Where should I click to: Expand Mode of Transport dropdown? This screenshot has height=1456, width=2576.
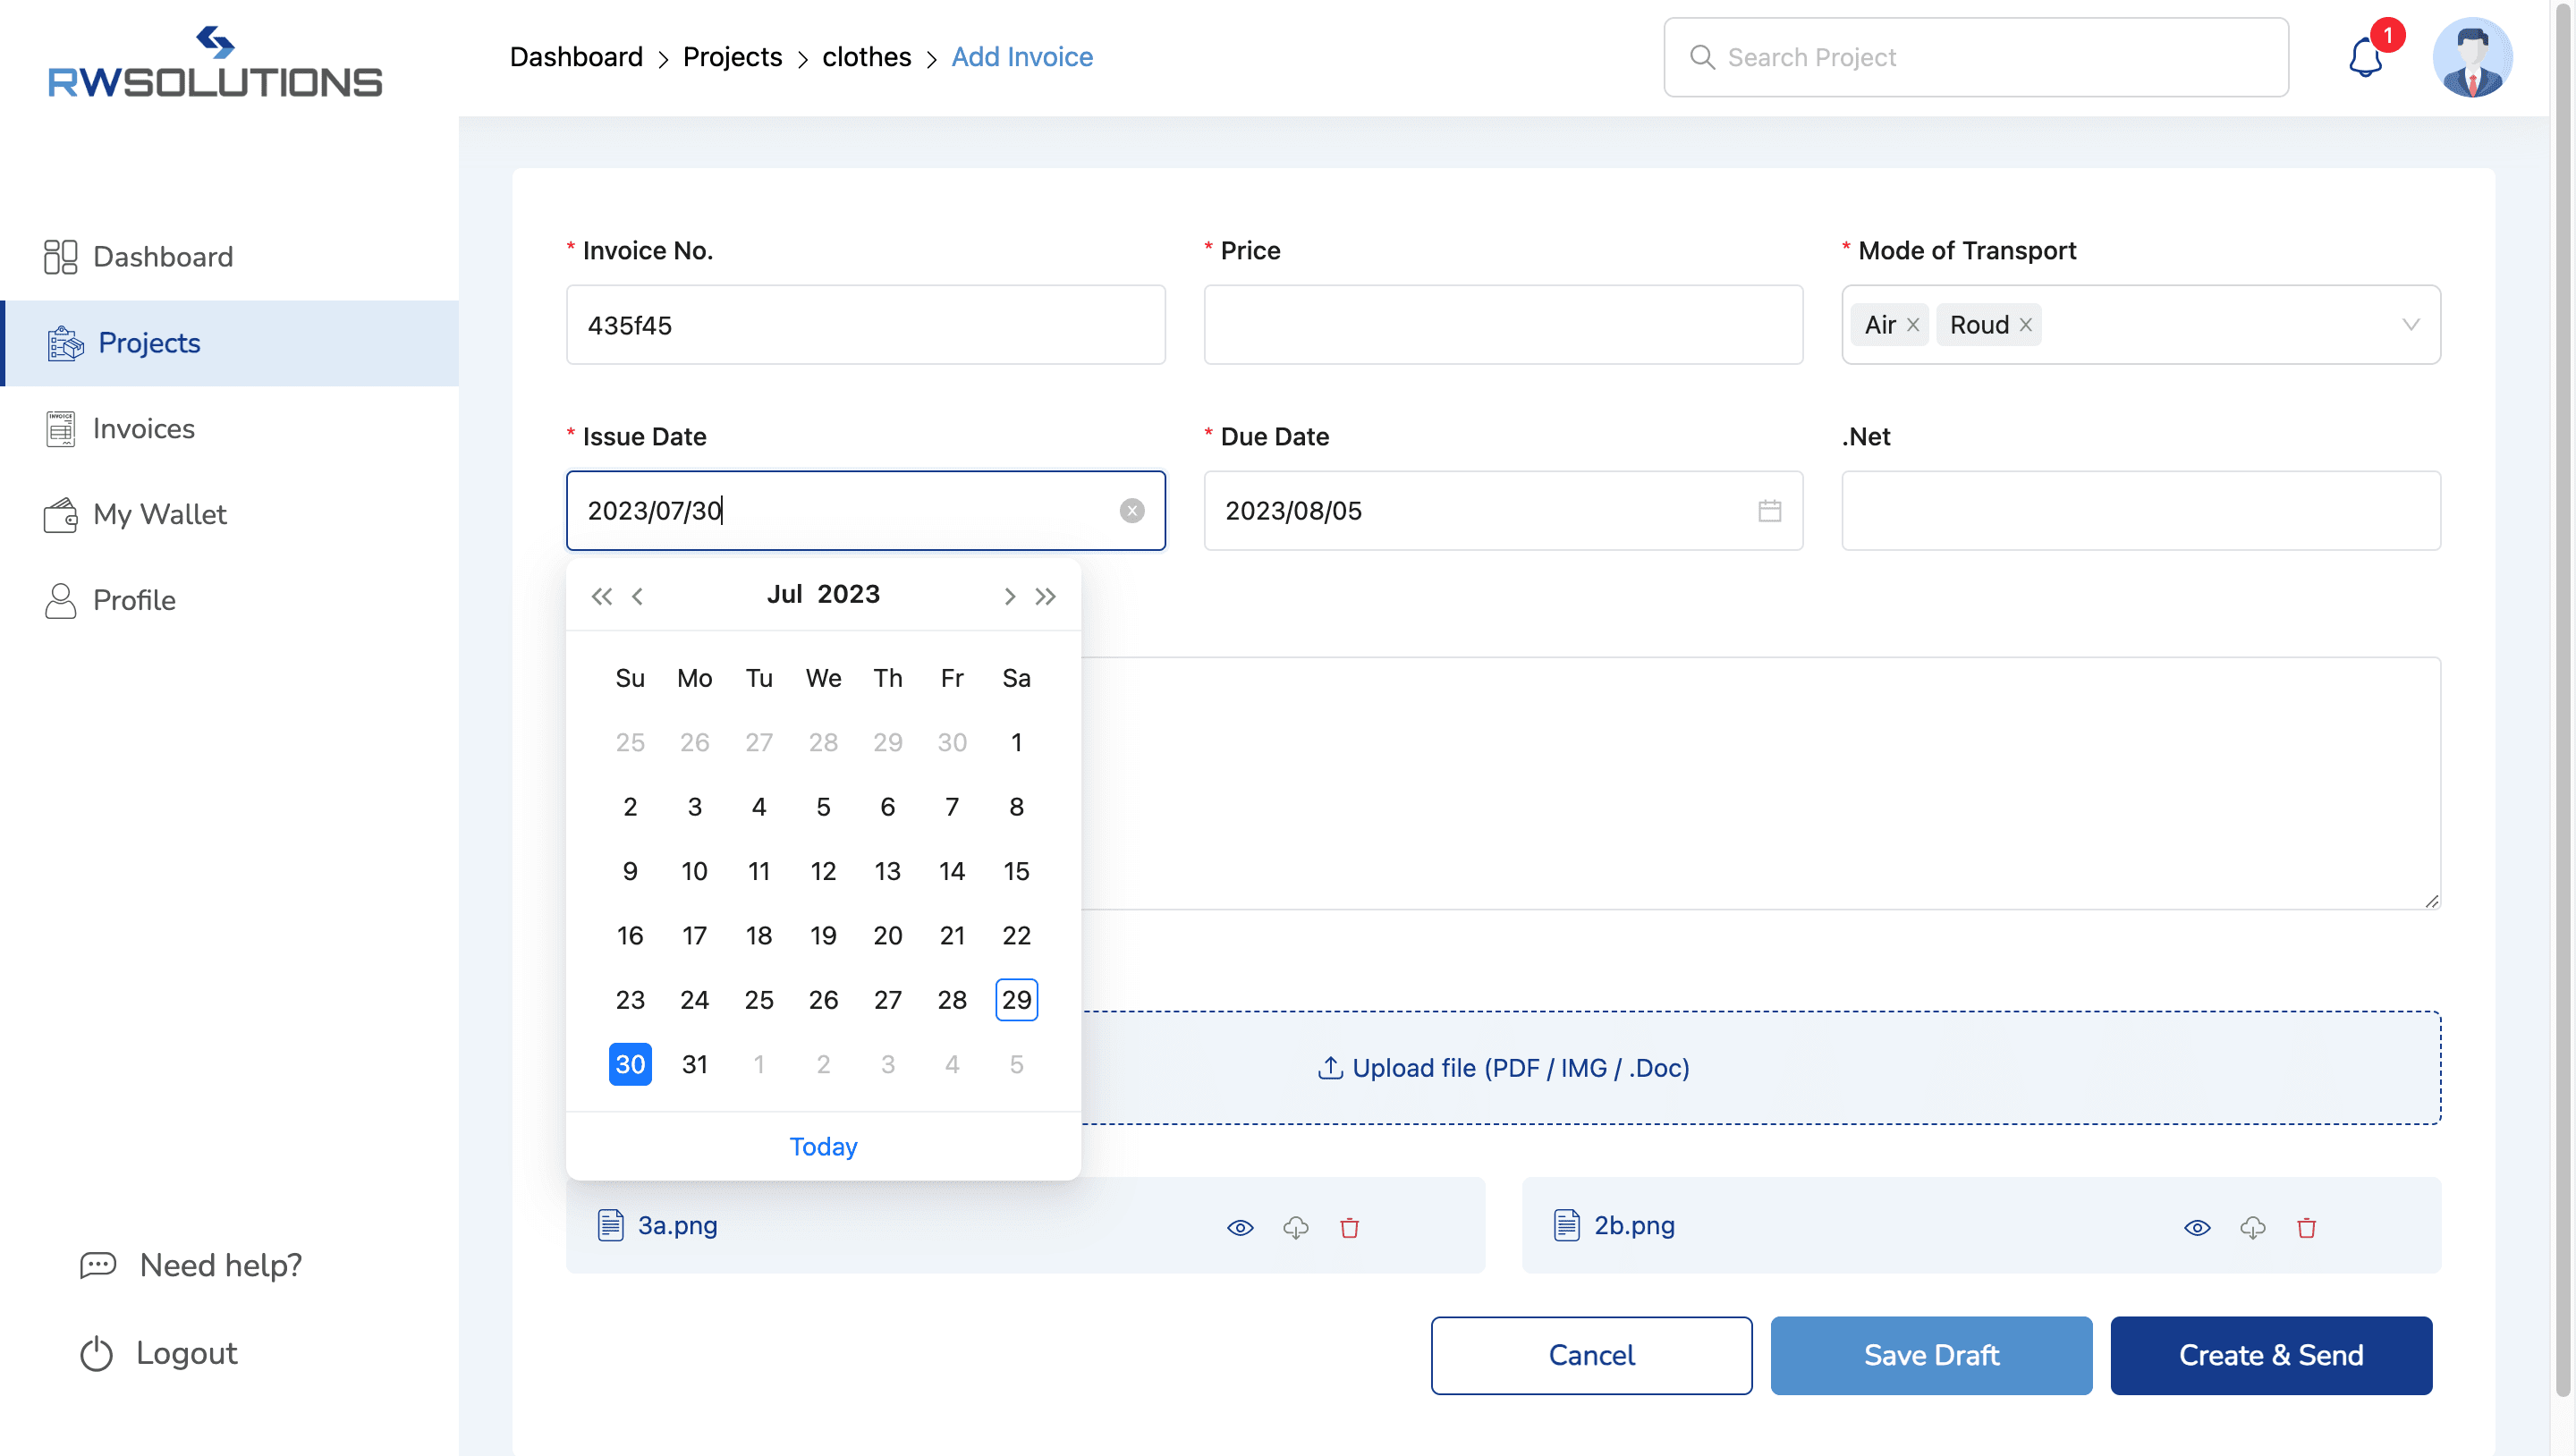tap(2410, 325)
